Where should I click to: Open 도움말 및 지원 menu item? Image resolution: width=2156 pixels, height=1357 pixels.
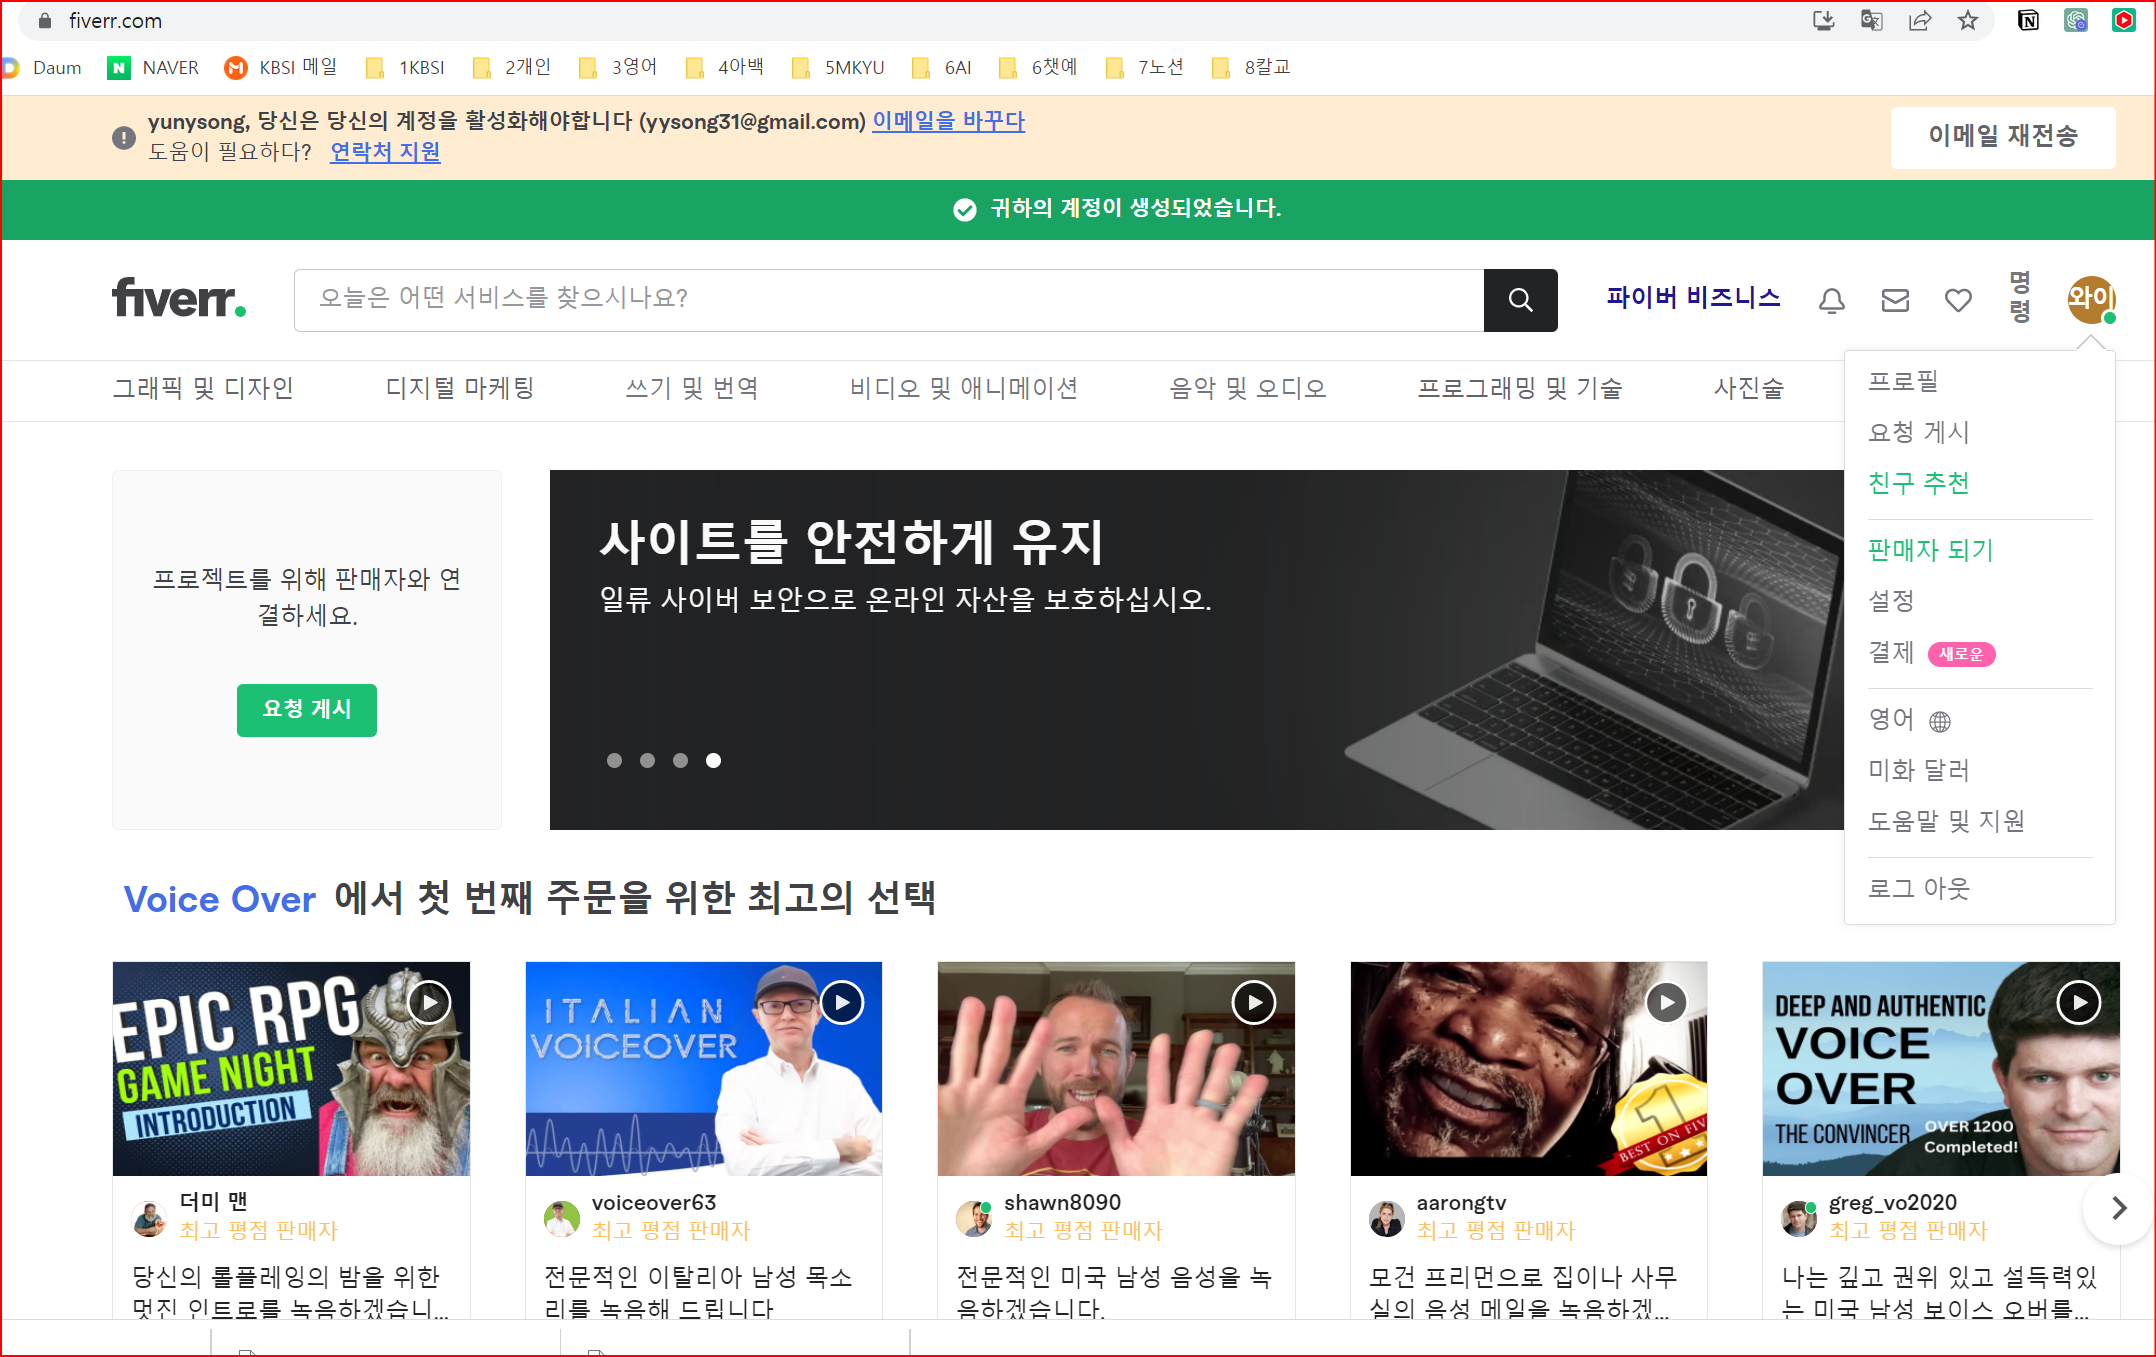tap(1946, 821)
